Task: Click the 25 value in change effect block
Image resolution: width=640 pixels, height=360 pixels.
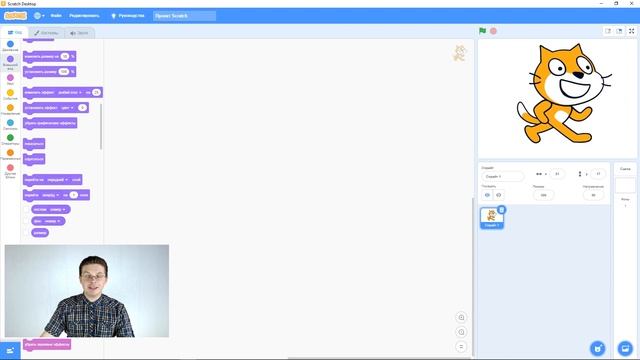Action: tap(96, 93)
